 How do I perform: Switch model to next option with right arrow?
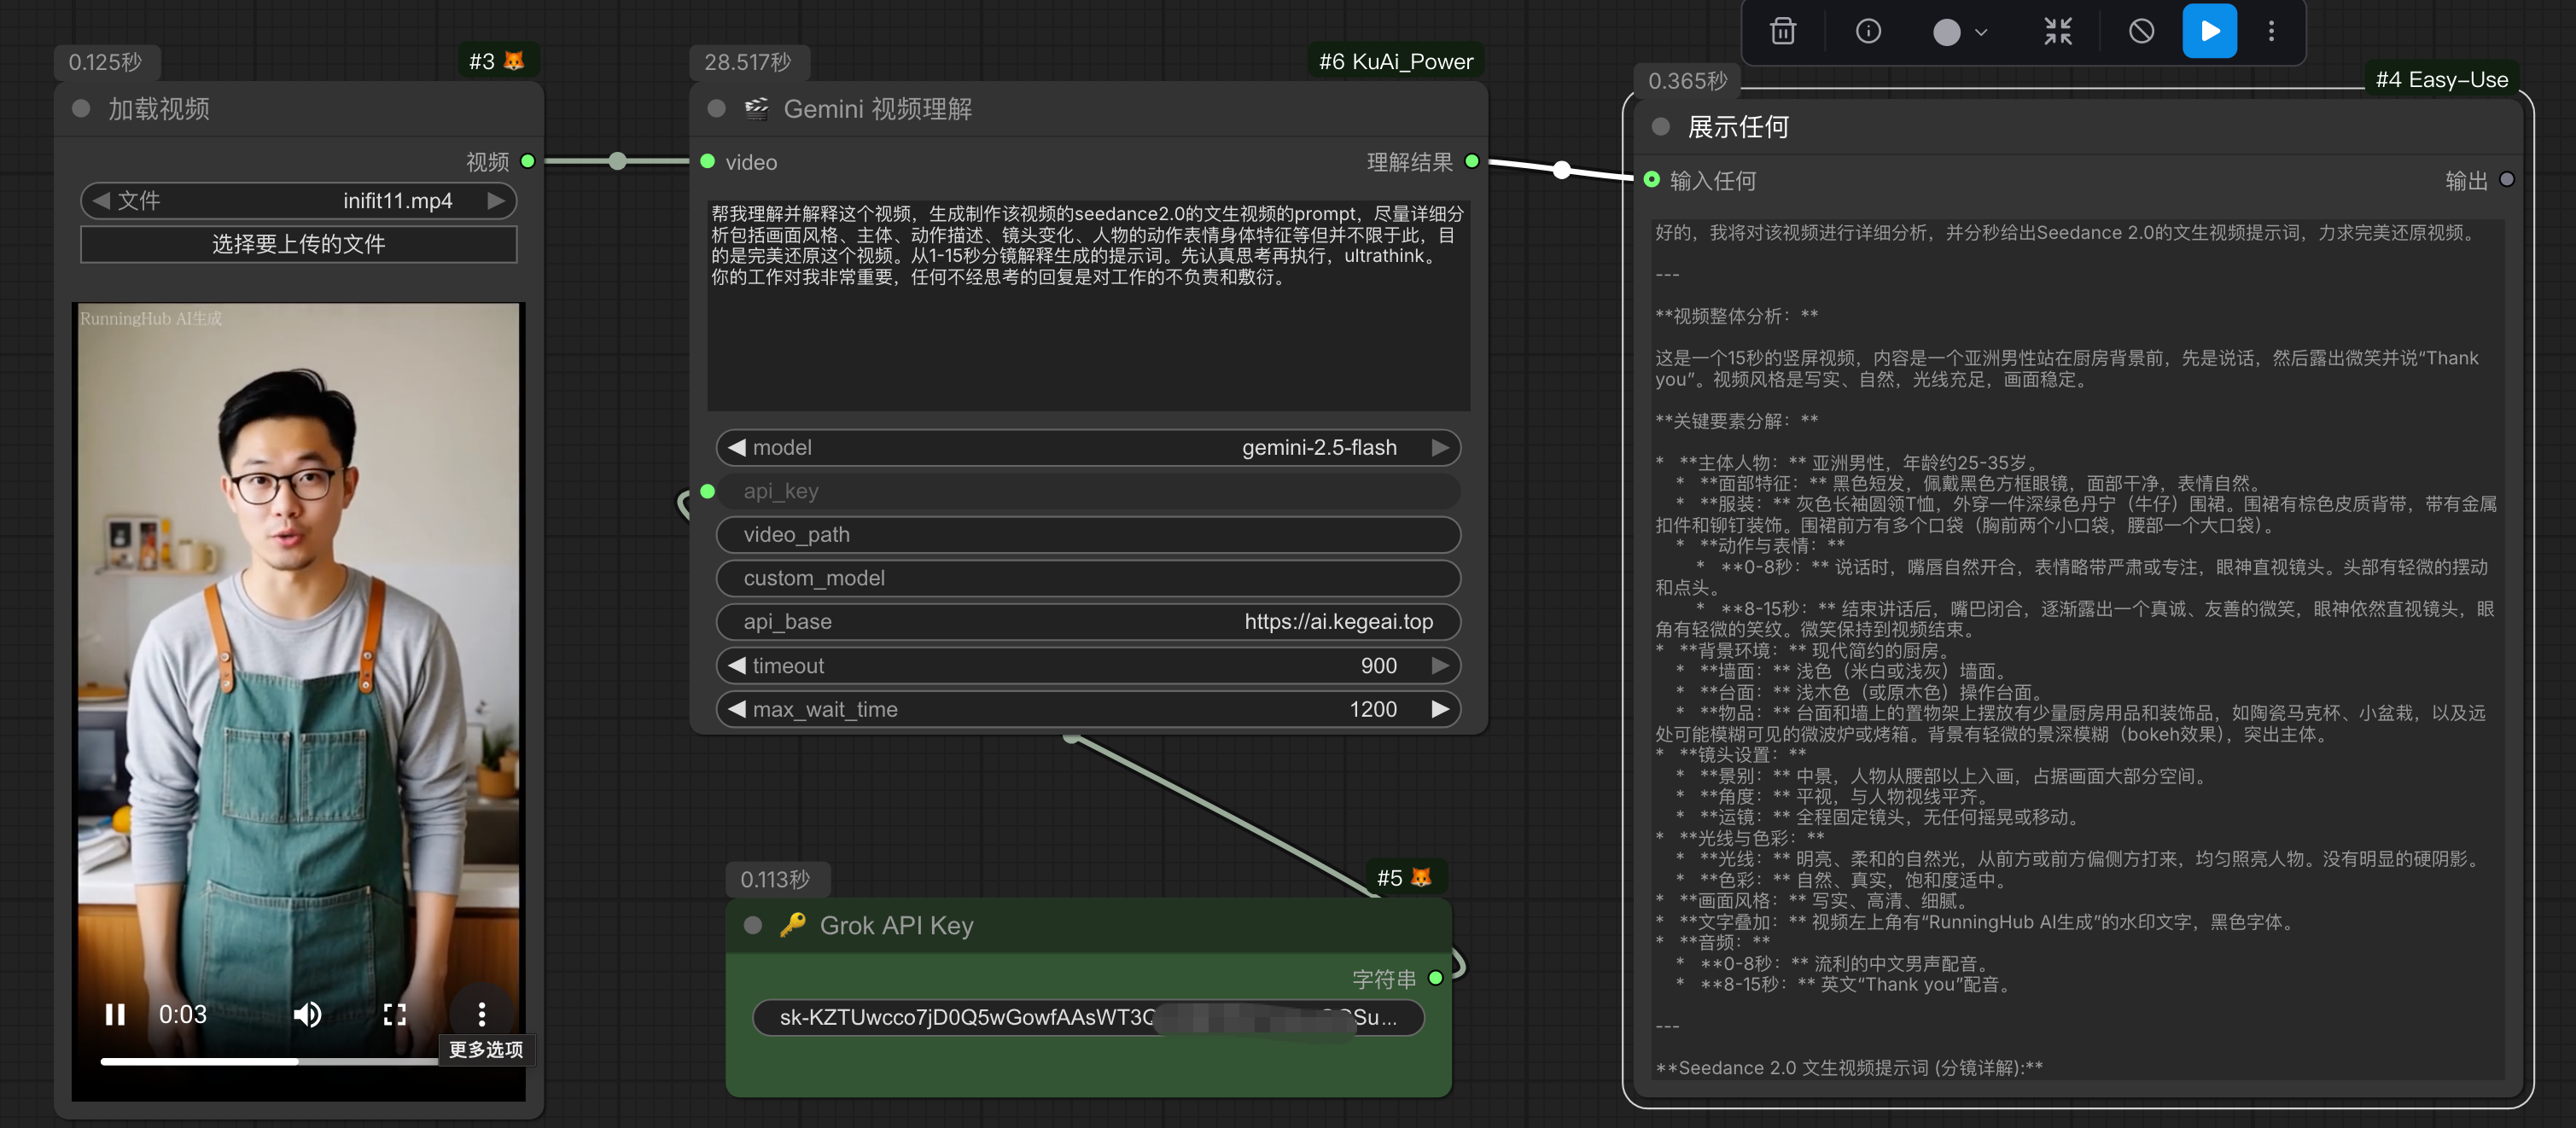(1440, 448)
